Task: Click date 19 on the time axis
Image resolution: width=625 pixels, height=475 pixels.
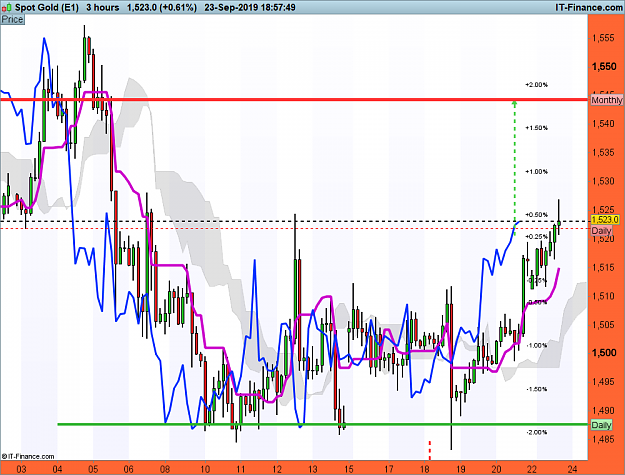Action: tap(461, 469)
